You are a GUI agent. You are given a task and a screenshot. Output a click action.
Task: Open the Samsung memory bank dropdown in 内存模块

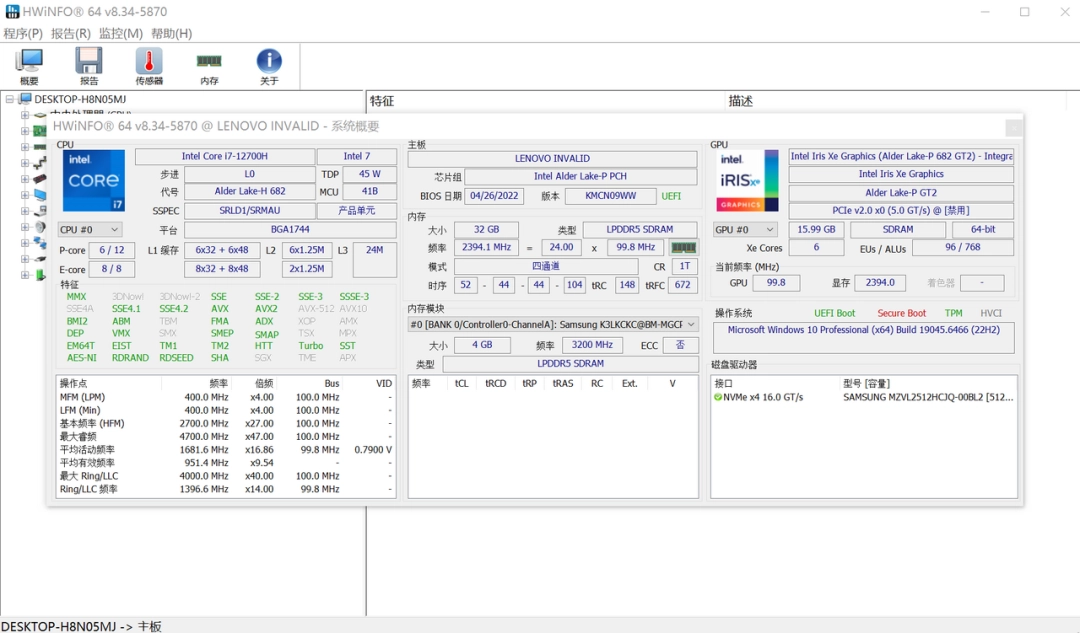click(555, 324)
